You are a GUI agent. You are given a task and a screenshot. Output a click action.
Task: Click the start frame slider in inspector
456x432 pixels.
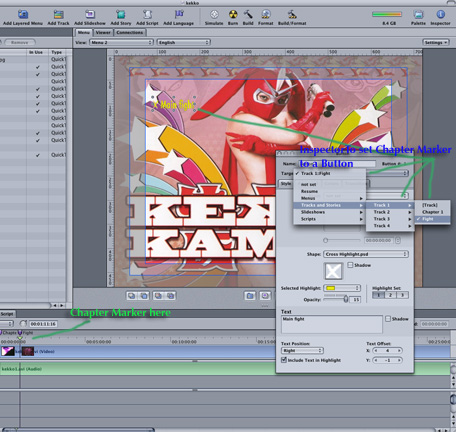point(326,240)
